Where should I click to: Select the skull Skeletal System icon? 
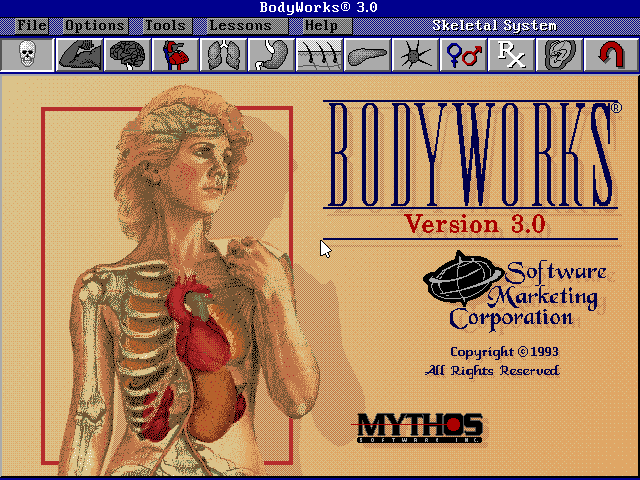pos(27,55)
